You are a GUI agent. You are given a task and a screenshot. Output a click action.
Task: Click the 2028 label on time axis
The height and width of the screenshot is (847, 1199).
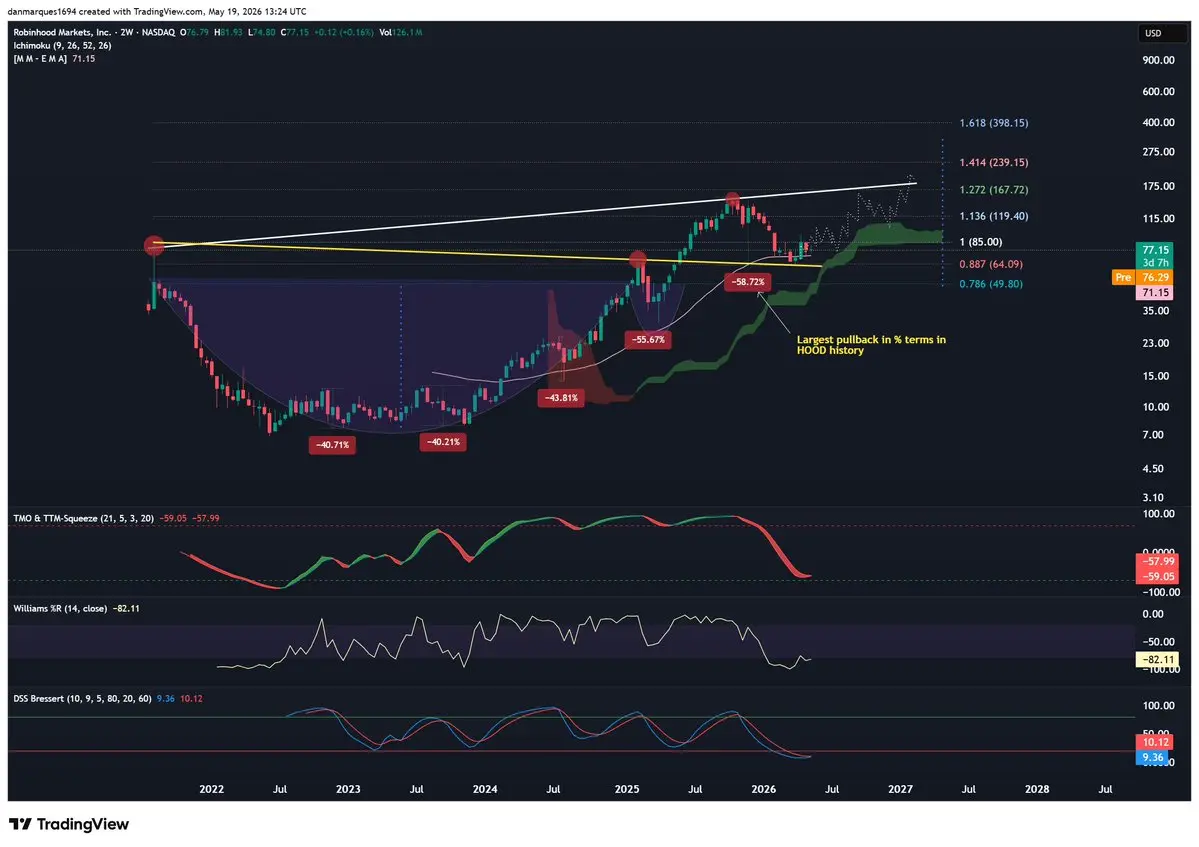(x=1037, y=789)
